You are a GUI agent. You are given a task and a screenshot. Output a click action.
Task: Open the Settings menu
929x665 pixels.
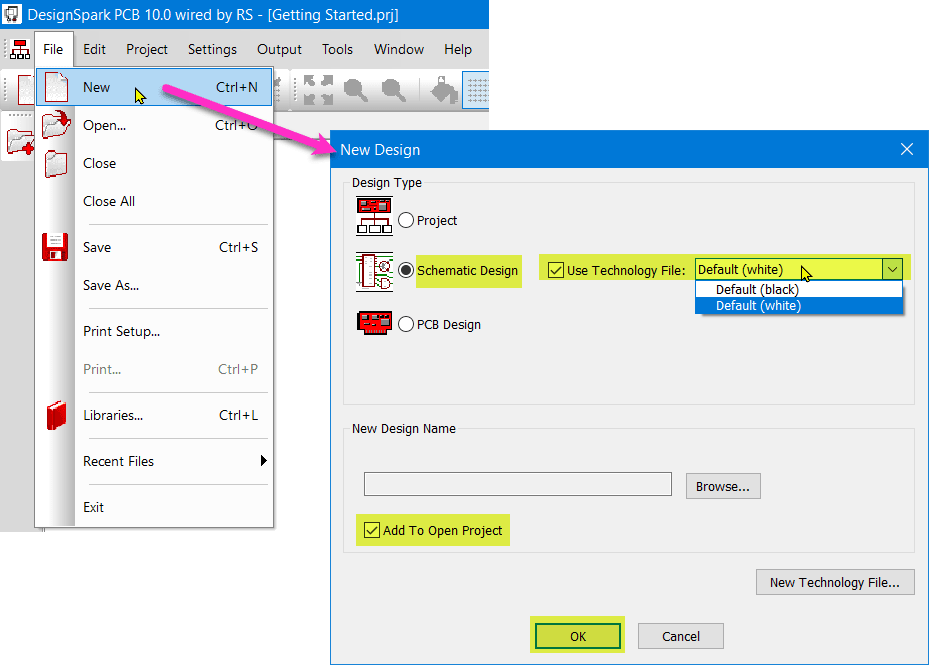click(212, 49)
